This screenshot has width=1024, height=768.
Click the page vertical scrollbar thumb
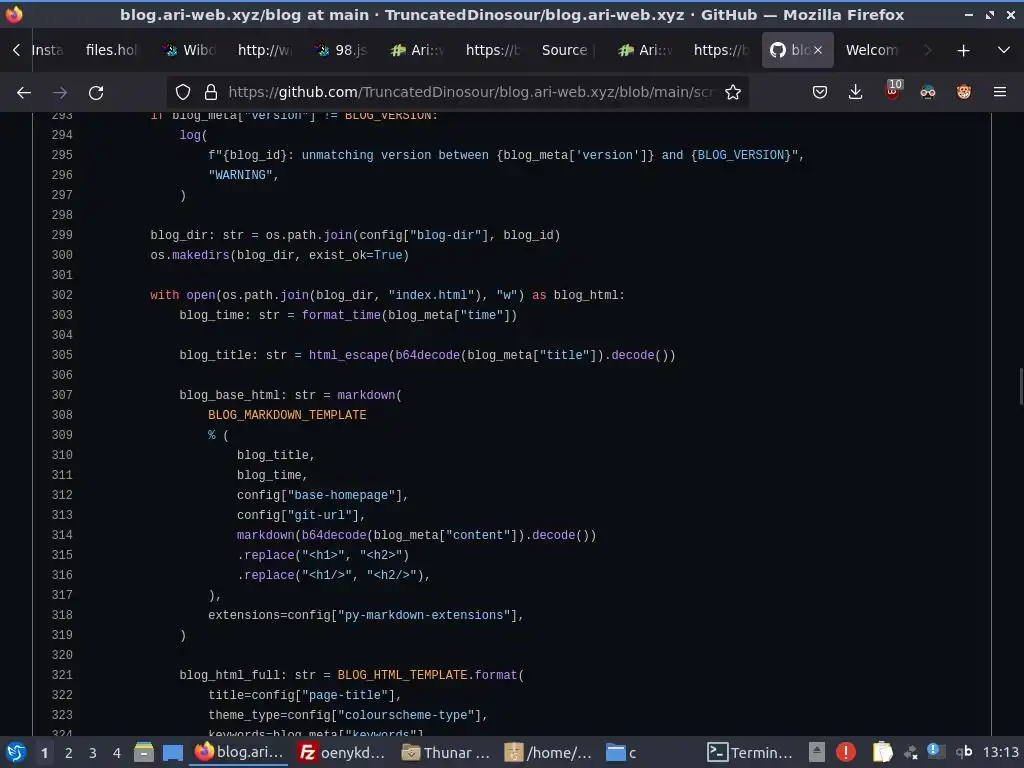coord(1021,387)
